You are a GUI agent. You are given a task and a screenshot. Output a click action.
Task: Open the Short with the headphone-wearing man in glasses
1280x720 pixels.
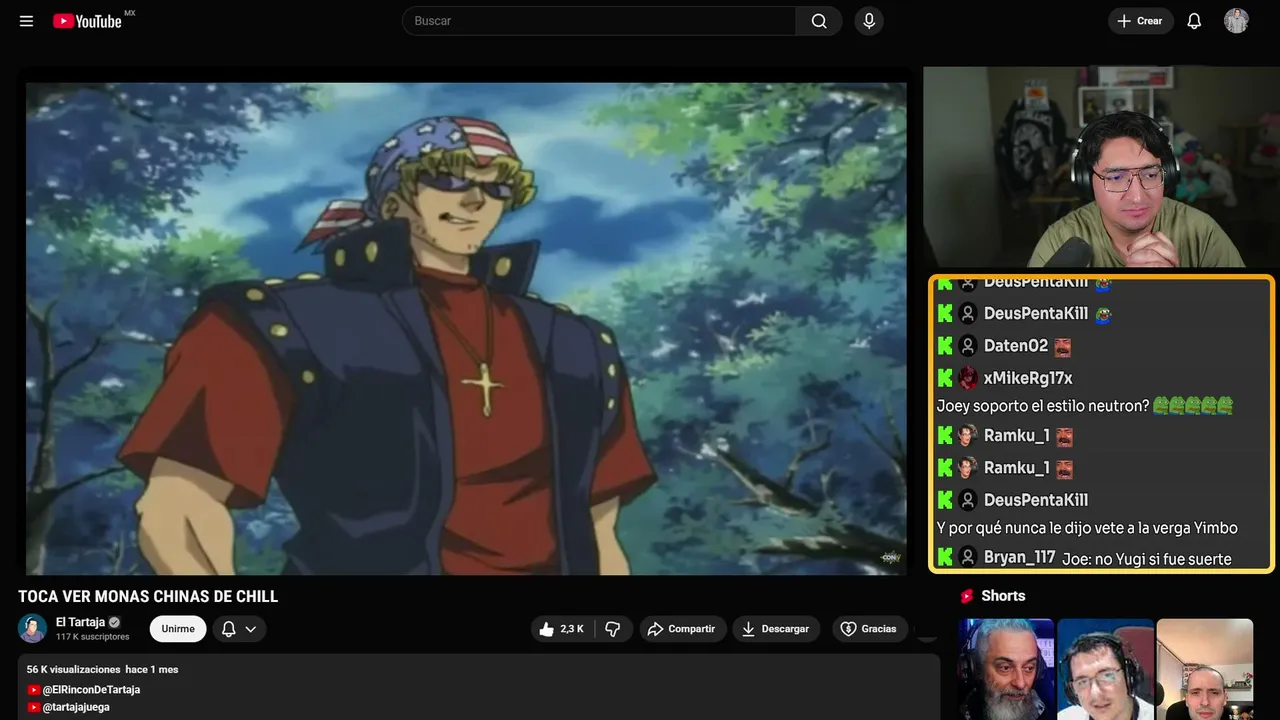click(1105, 669)
